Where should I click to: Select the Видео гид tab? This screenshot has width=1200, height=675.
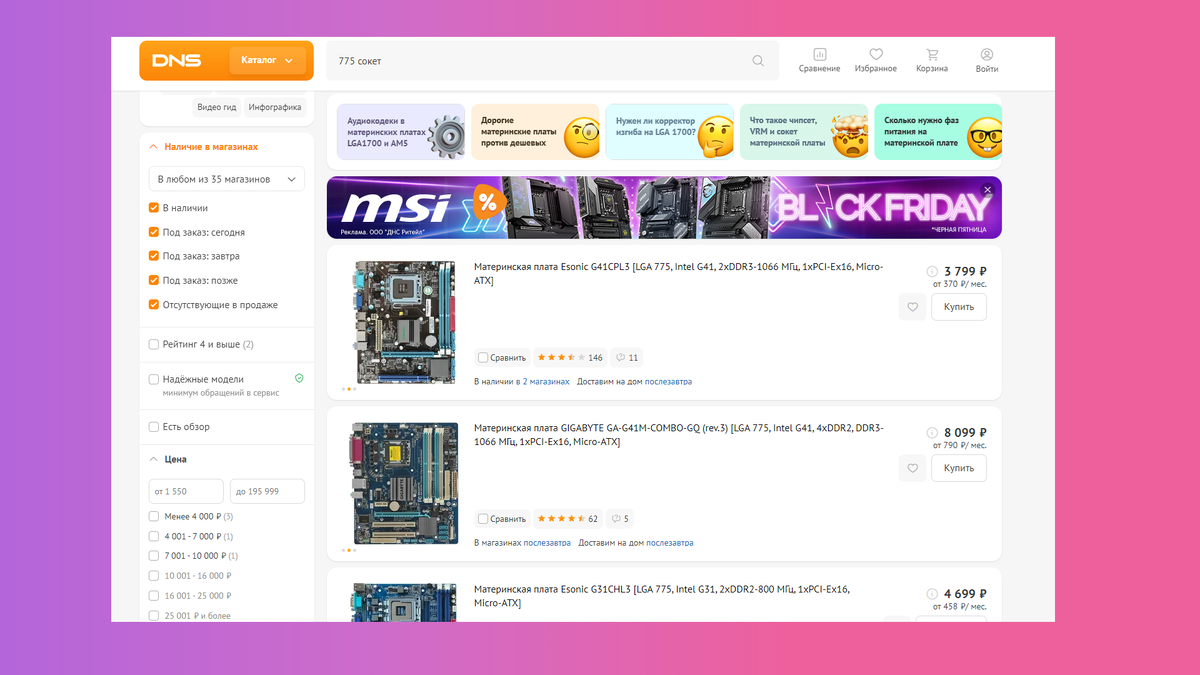point(216,107)
